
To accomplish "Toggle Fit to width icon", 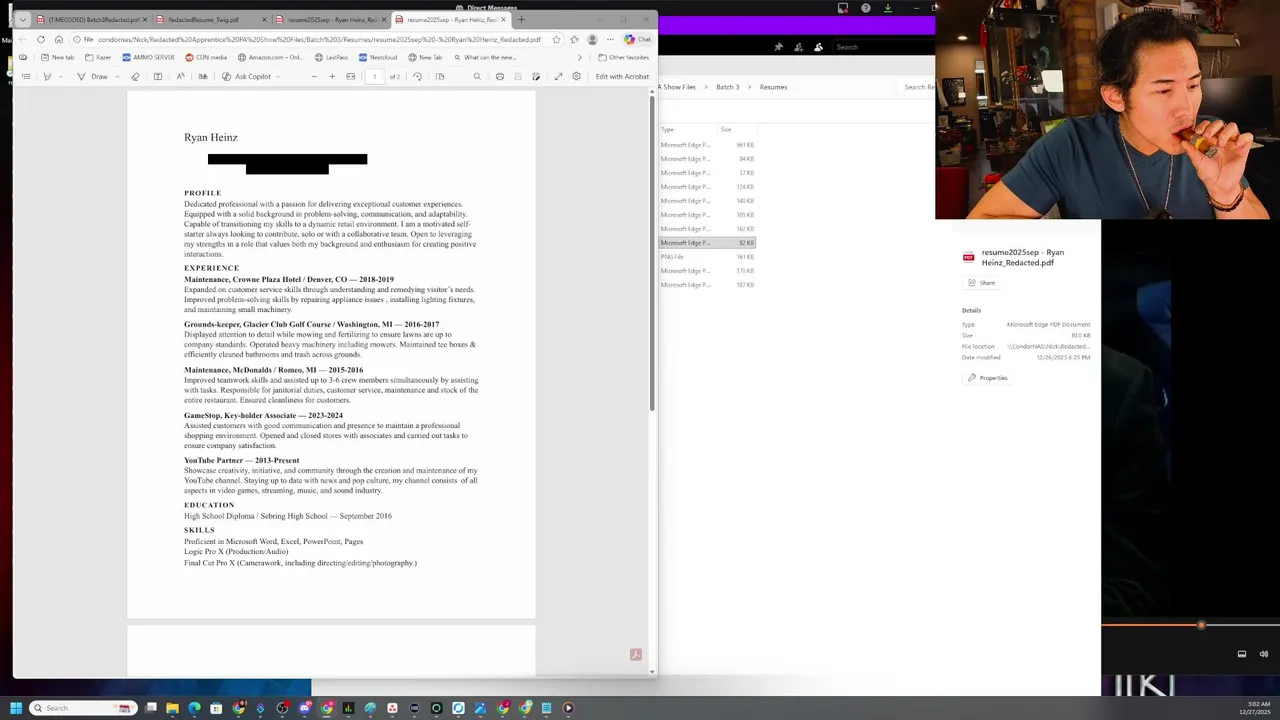I will pyautogui.click(x=351, y=76).
